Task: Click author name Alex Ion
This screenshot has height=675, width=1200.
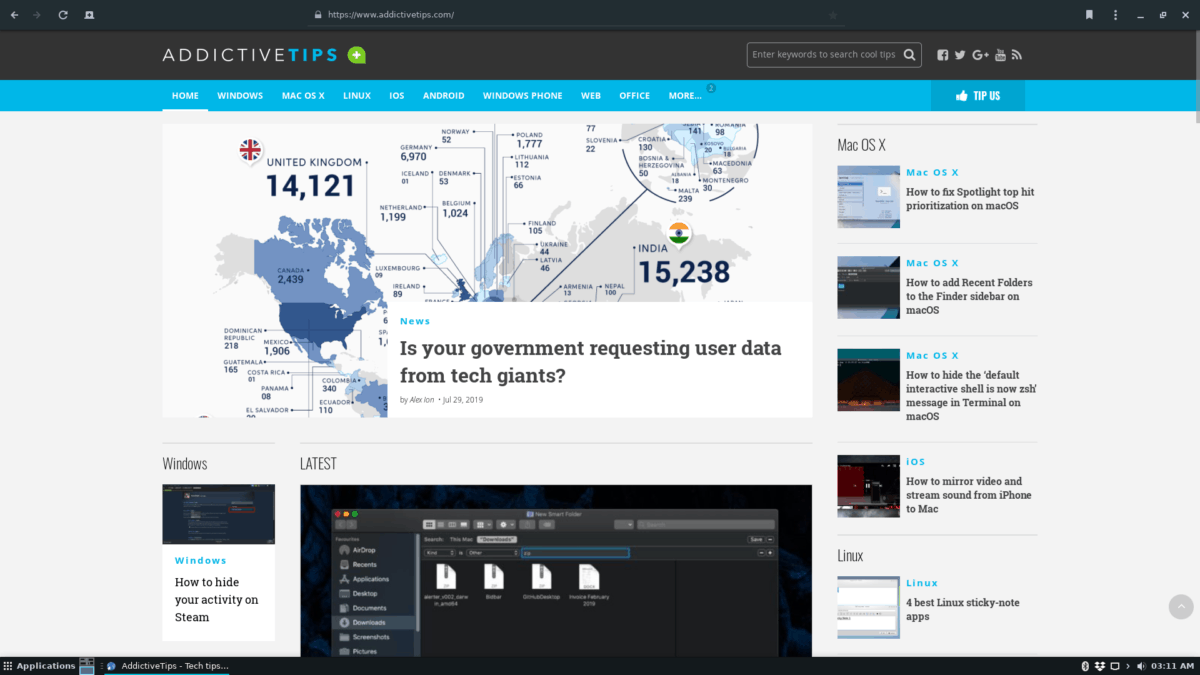Action: click(x=422, y=400)
